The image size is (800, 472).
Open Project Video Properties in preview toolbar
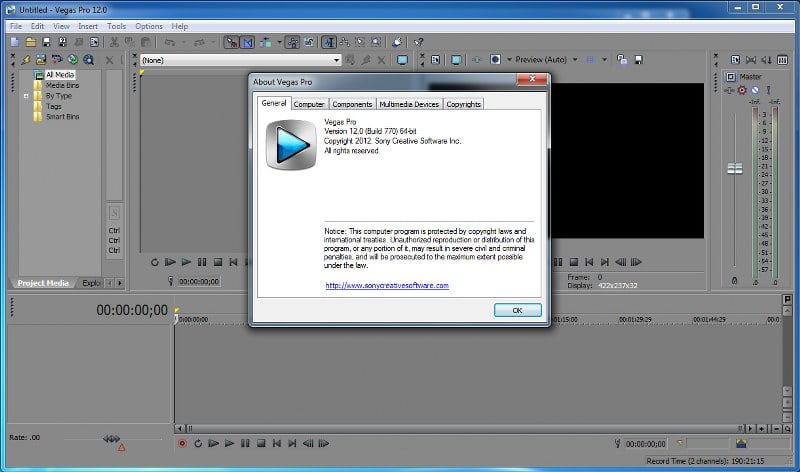(x=435, y=60)
